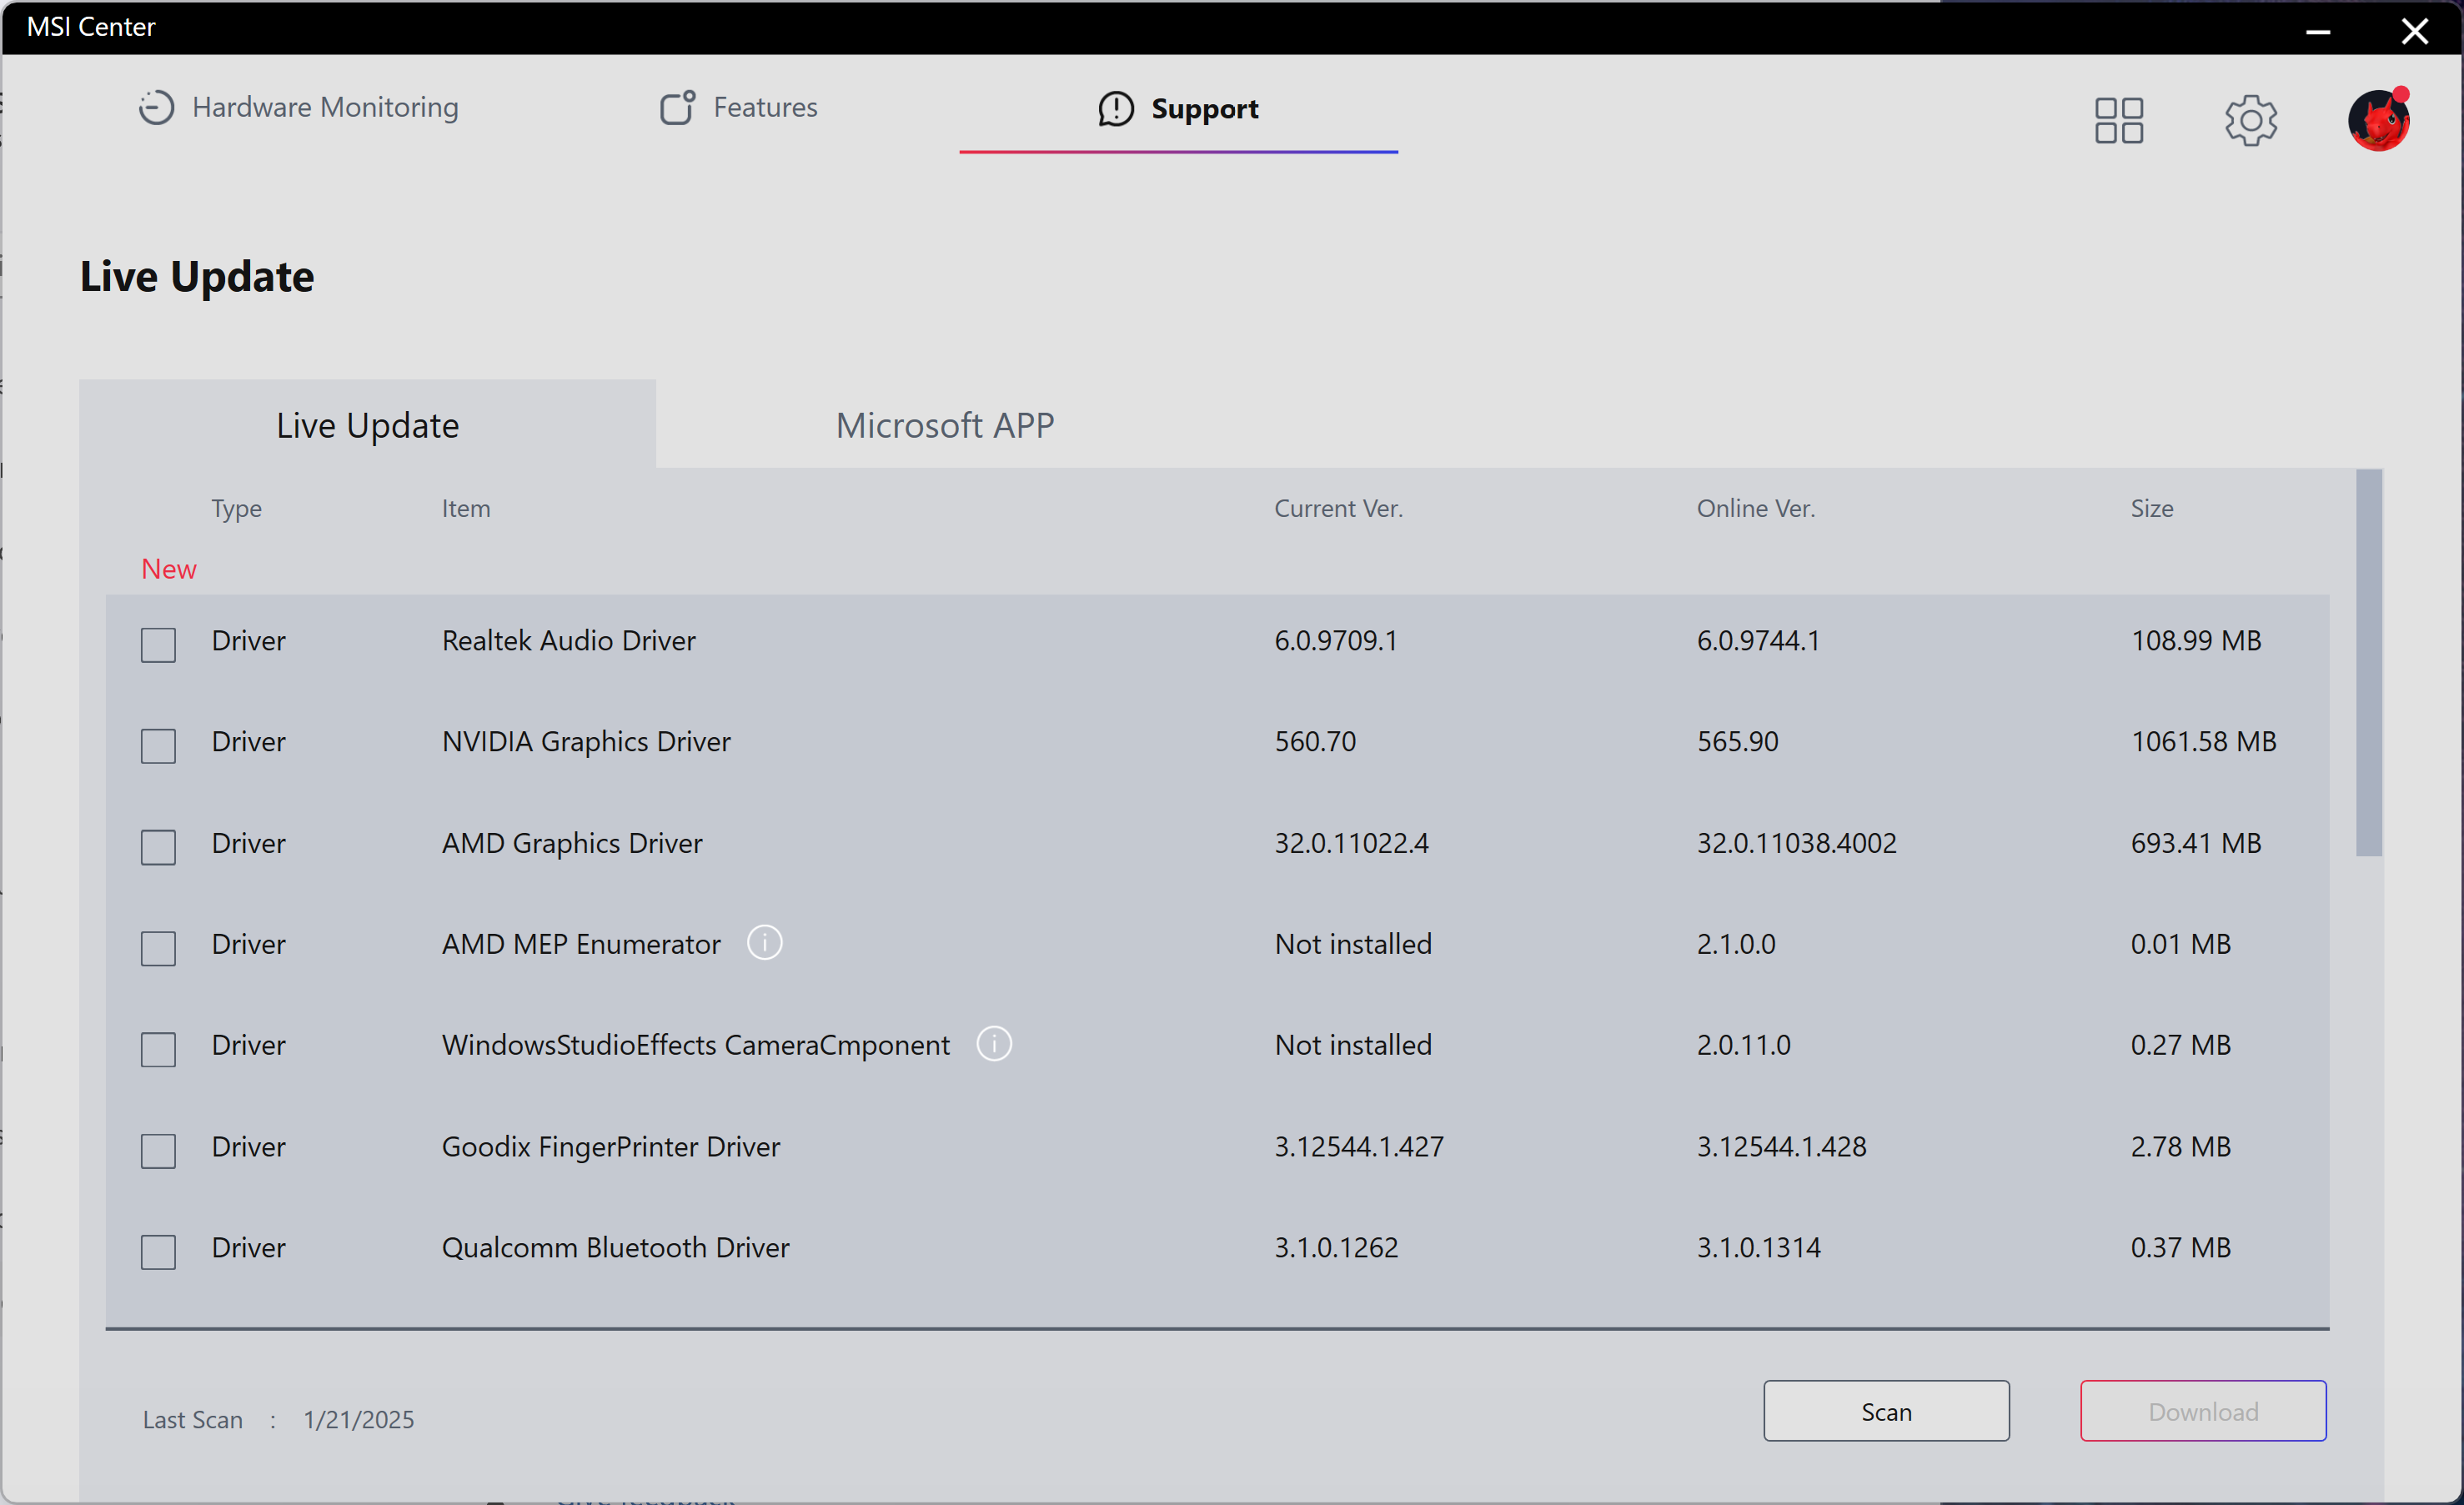
Task: Click the red dragon profile avatar
Action: coord(2378,121)
